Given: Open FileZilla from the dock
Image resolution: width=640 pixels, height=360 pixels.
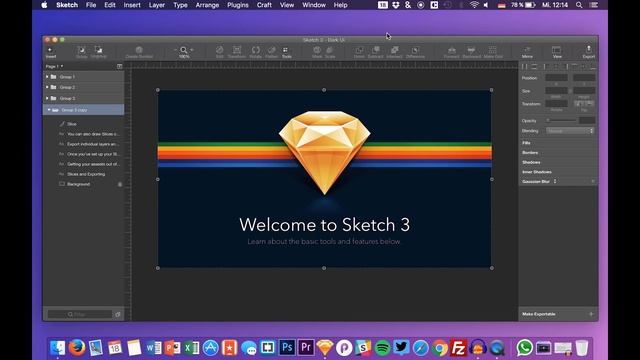Looking at the screenshot, I should tap(459, 348).
